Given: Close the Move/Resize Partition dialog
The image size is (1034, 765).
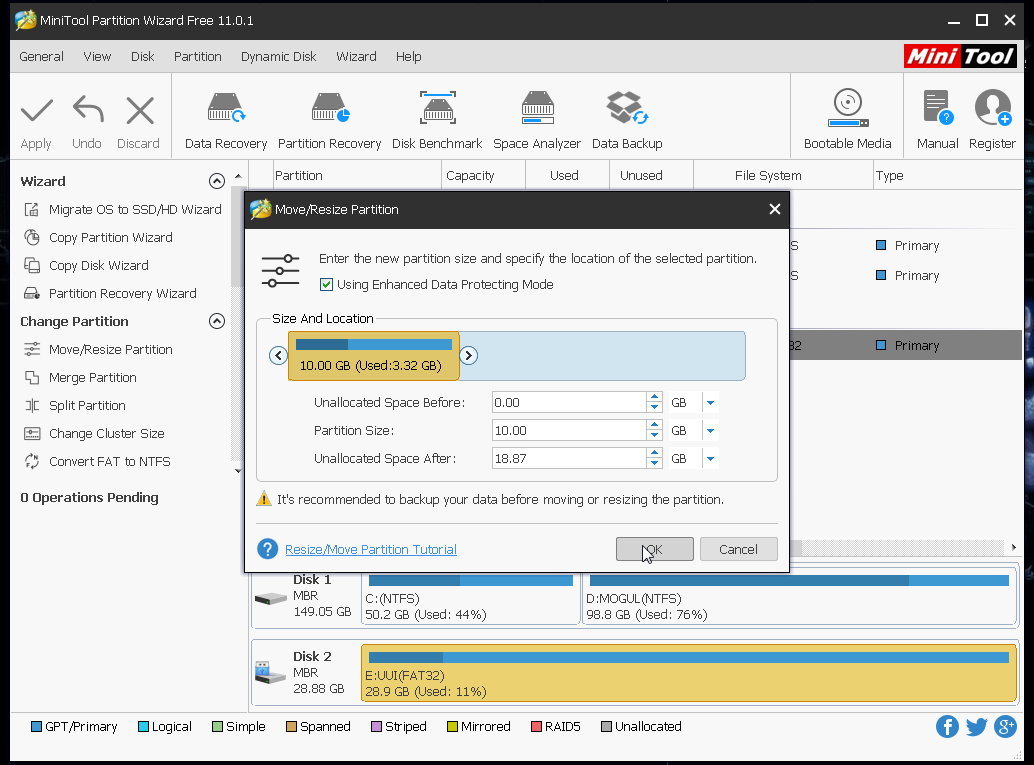Looking at the screenshot, I should [x=775, y=209].
